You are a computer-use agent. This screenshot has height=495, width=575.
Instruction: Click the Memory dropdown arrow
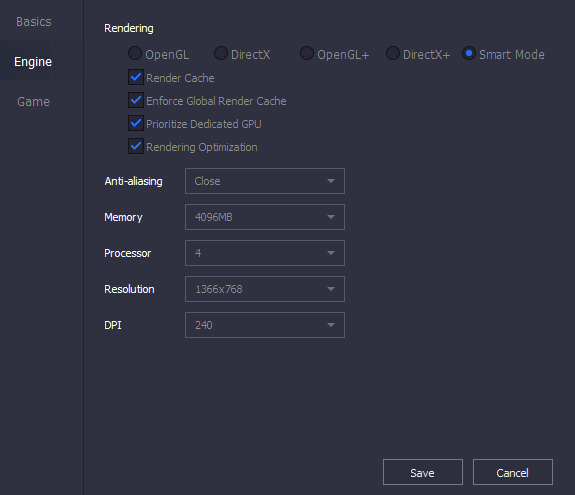[331, 217]
